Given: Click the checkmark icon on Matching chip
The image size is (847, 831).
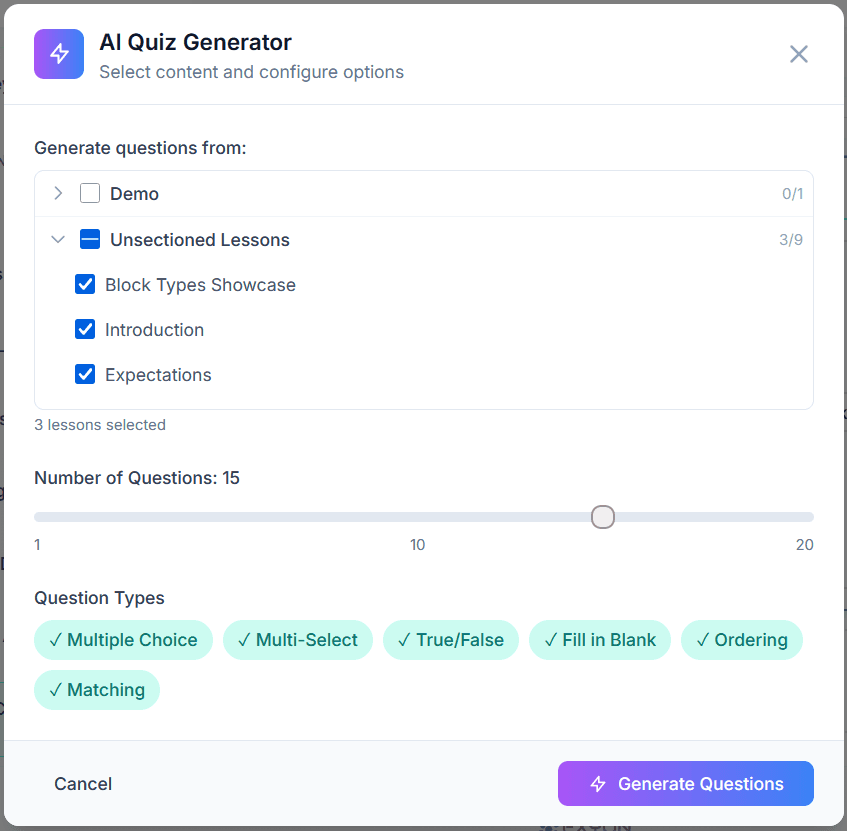Looking at the screenshot, I should 57,690.
